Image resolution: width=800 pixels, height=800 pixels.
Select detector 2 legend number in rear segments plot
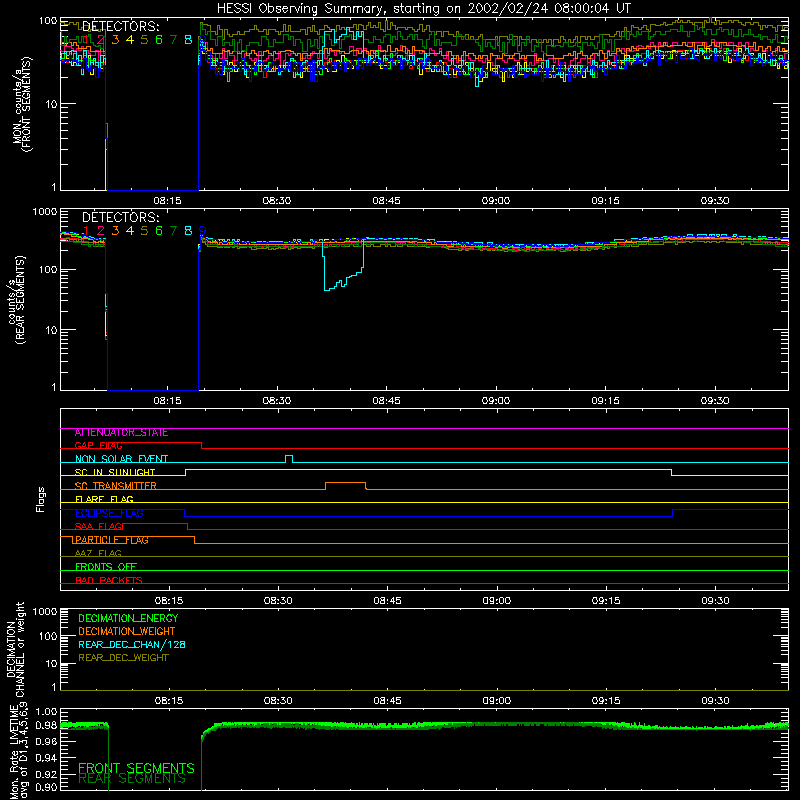point(101,231)
